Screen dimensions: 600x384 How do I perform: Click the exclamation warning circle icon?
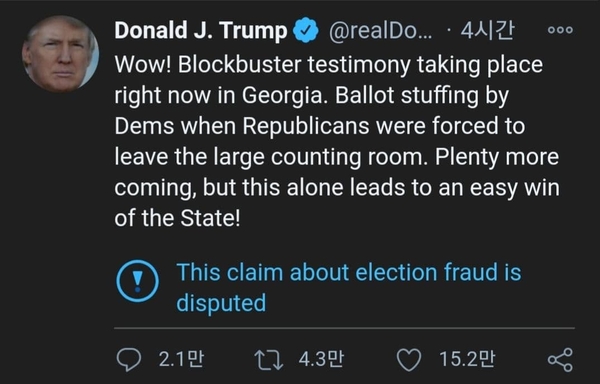137,281
